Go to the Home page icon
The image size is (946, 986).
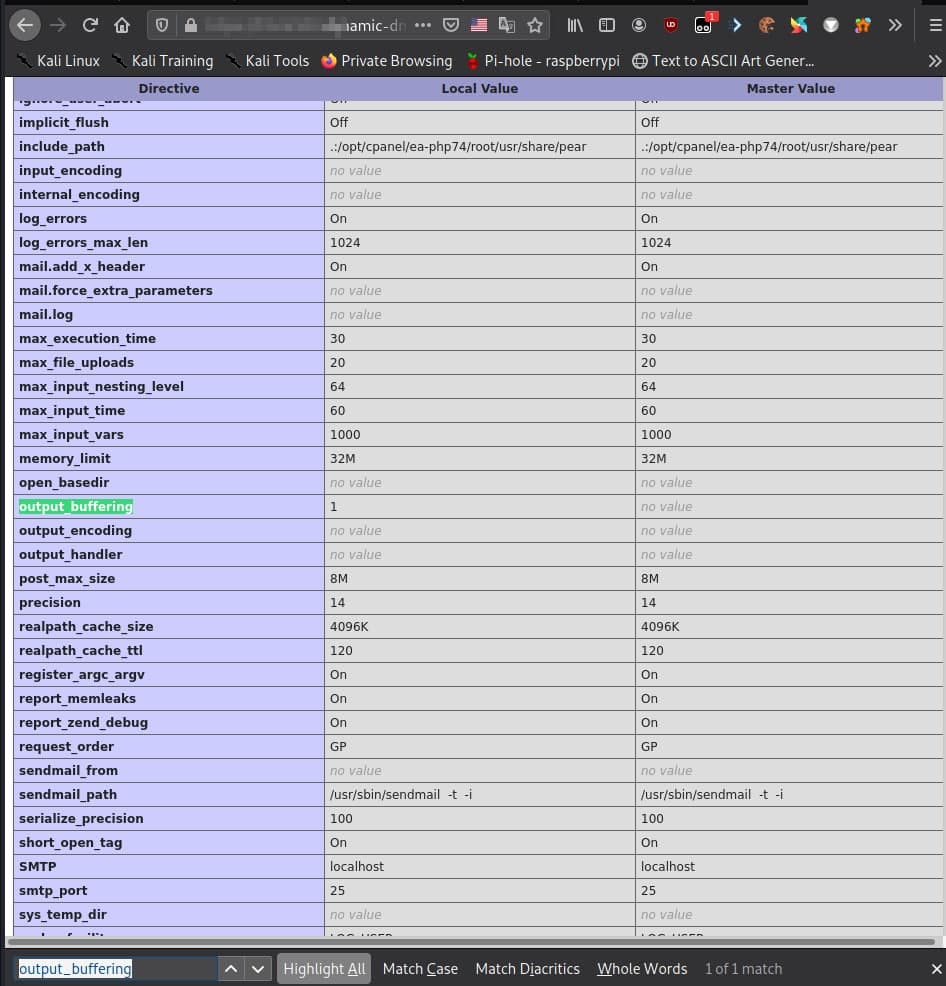click(x=121, y=25)
